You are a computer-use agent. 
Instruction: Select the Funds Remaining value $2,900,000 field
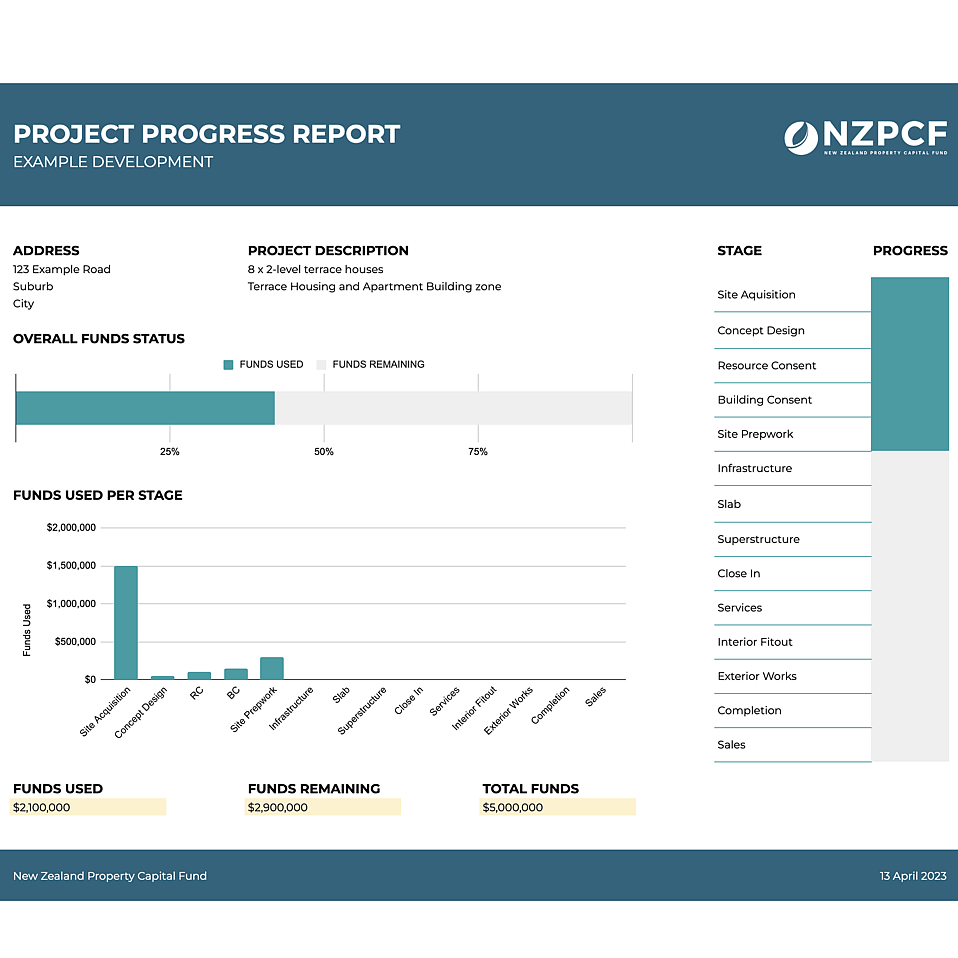coord(322,807)
